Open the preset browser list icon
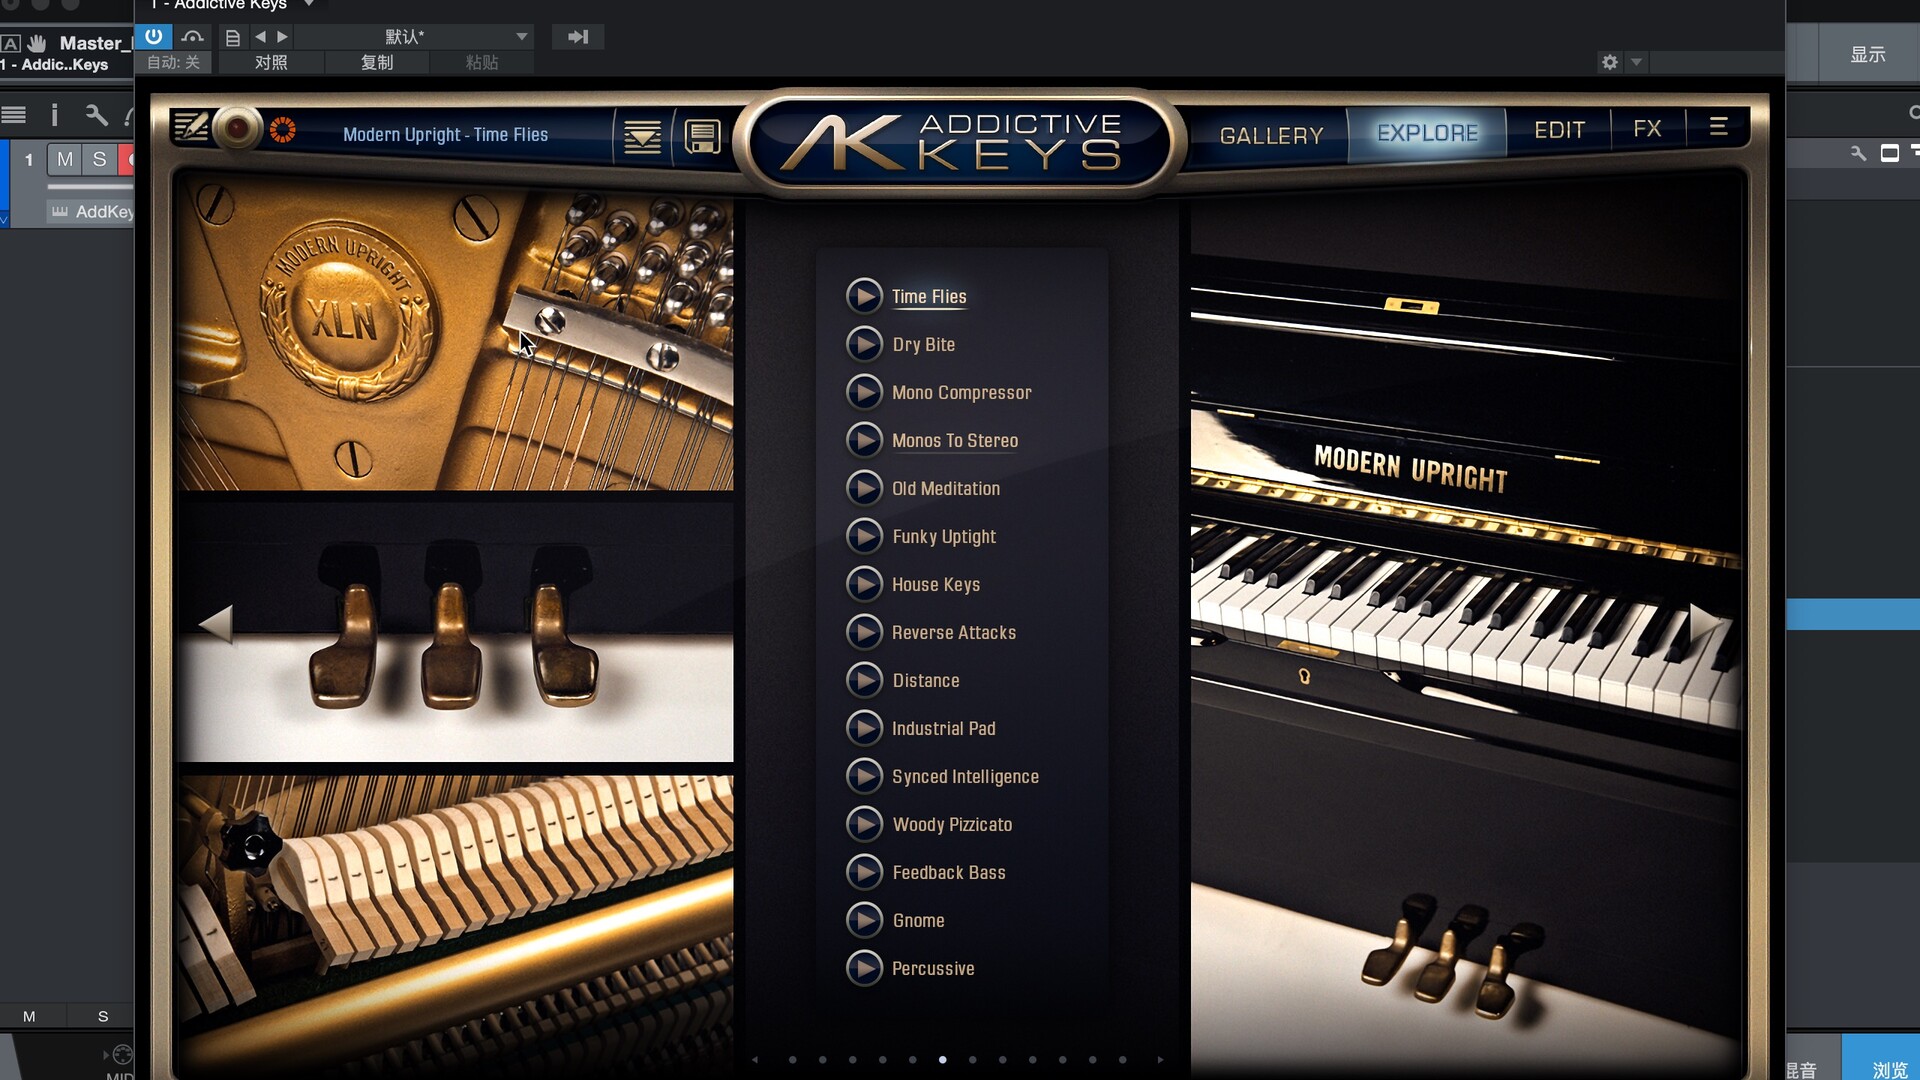The height and width of the screenshot is (1080, 1920). tap(642, 137)
